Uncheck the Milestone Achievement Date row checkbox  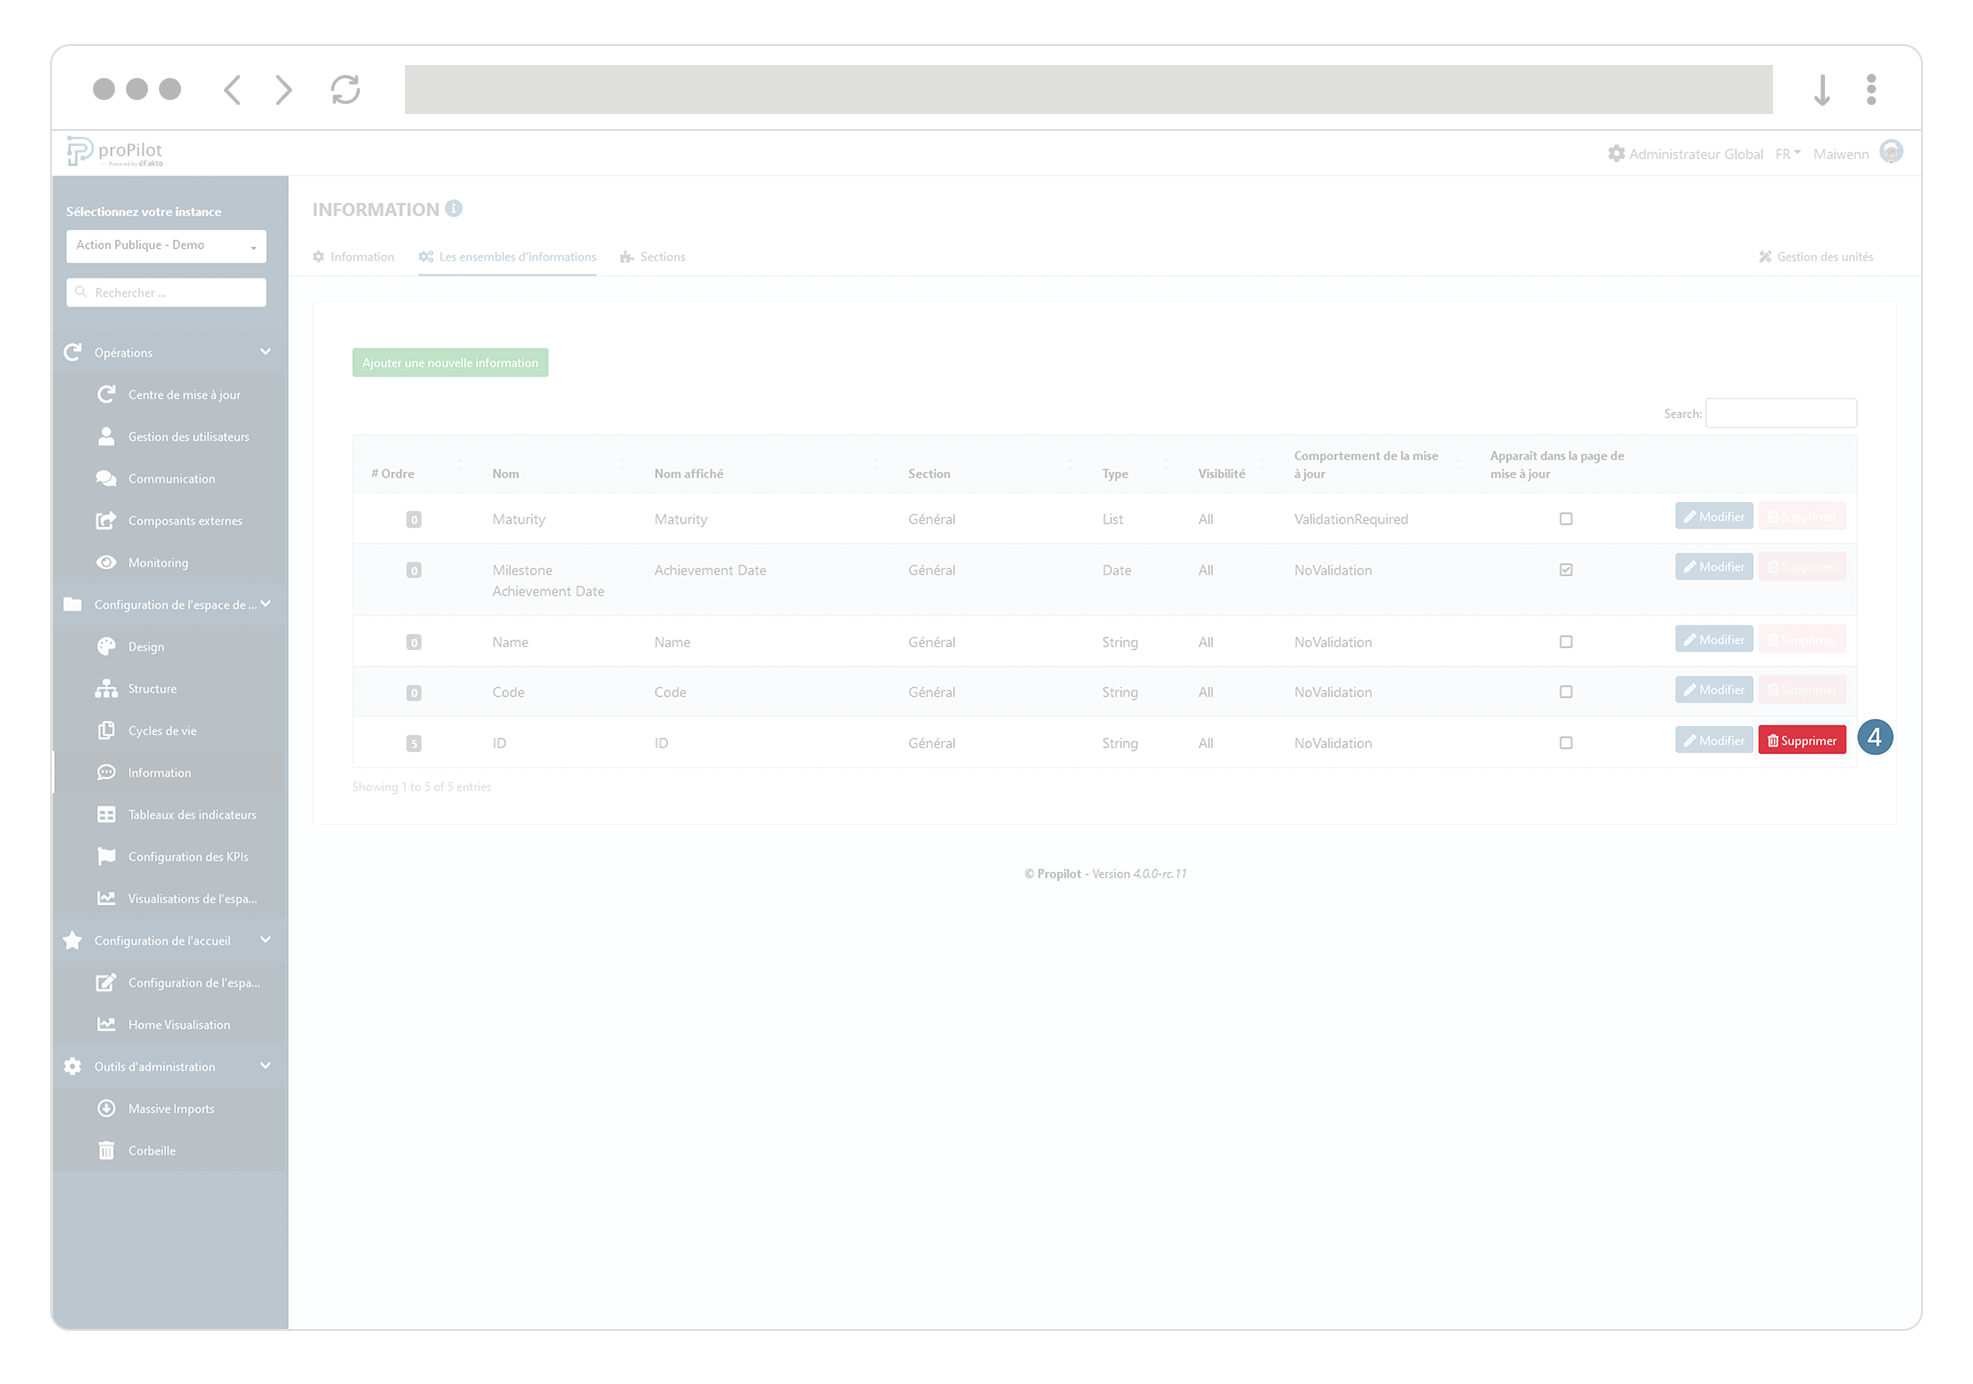pyautogui.click(x=1566, y=570)
